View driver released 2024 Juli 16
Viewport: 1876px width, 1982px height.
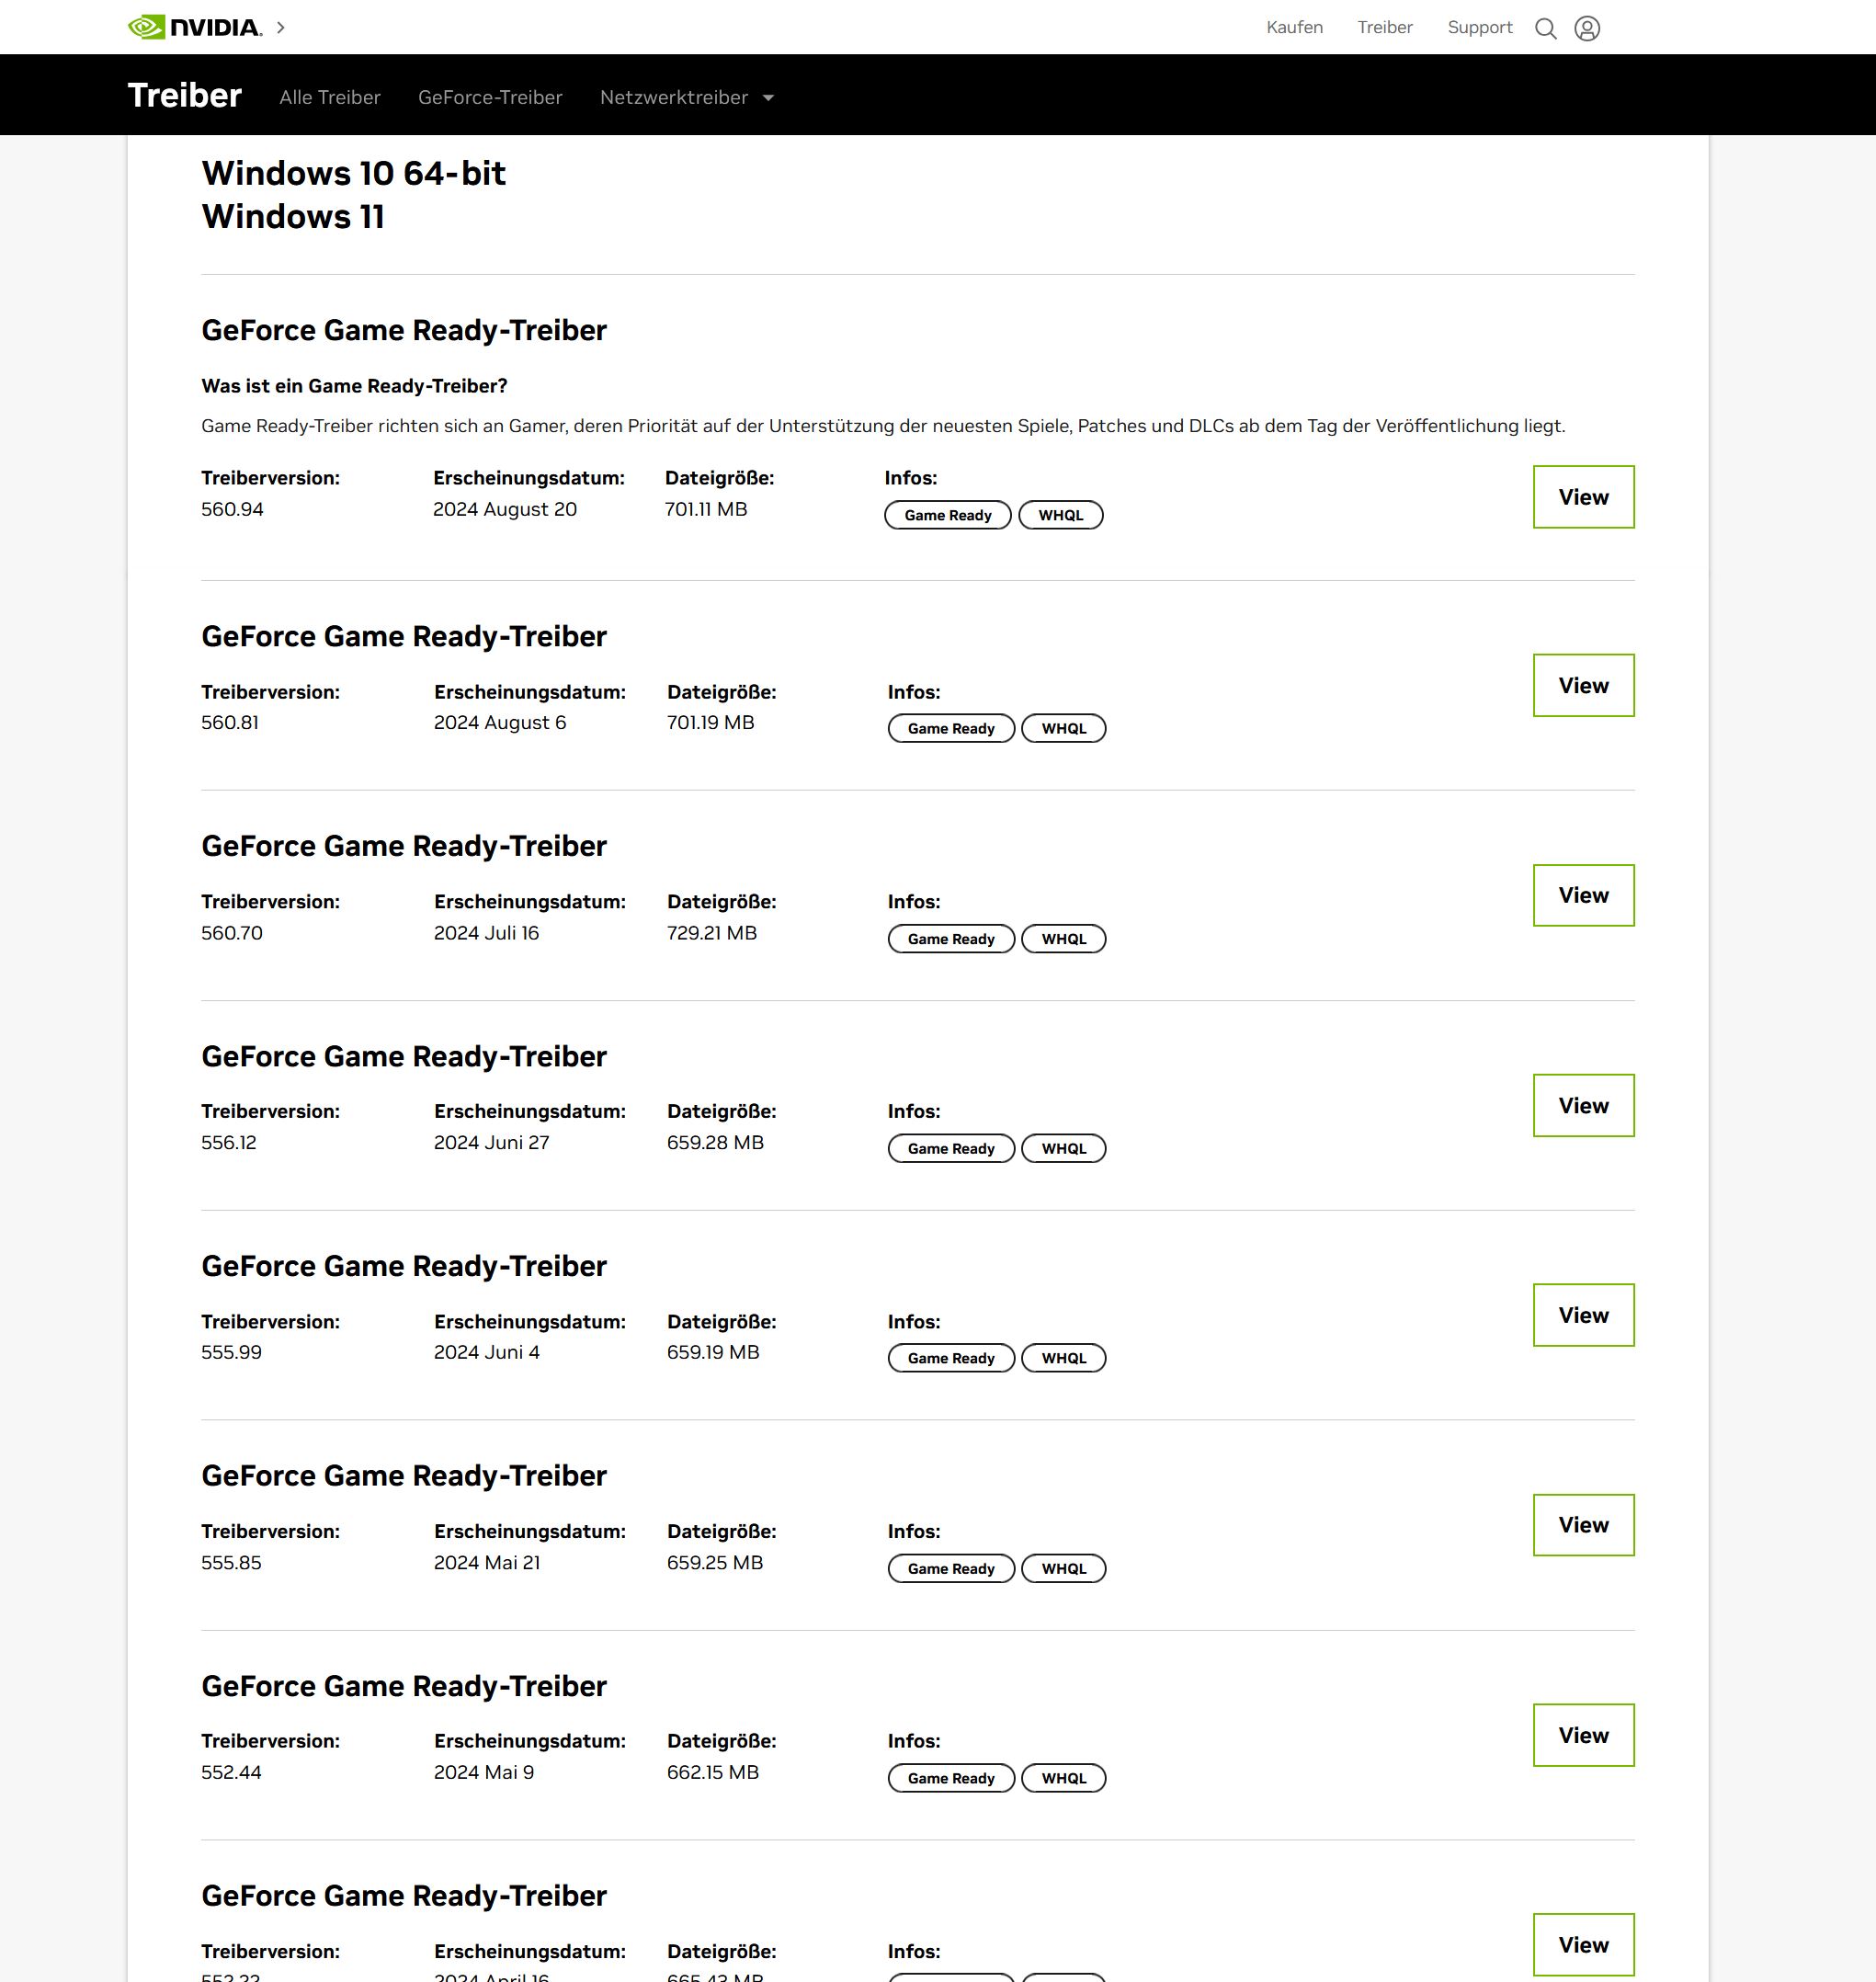pos(1583,895)
